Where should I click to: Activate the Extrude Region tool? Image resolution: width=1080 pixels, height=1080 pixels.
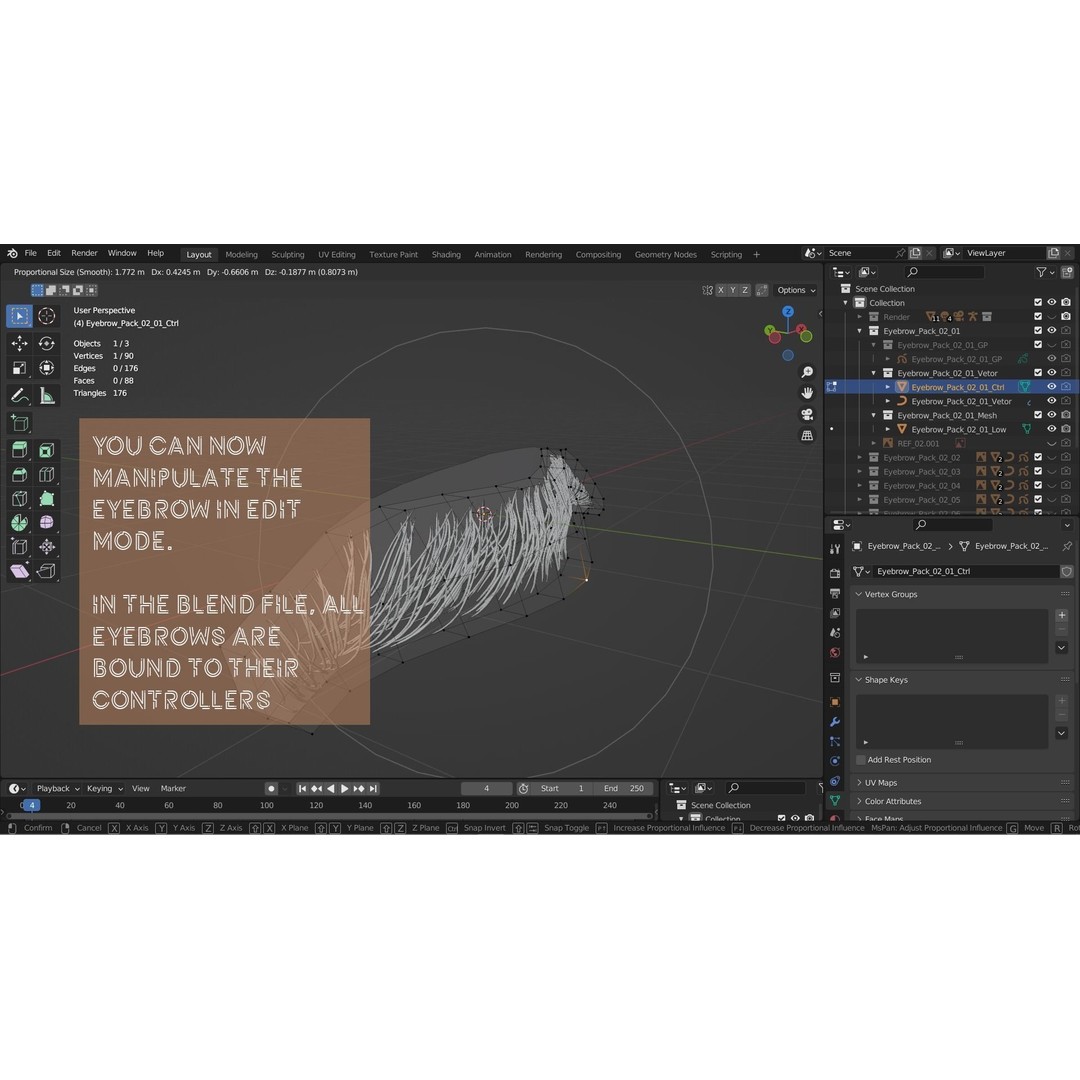19,450
